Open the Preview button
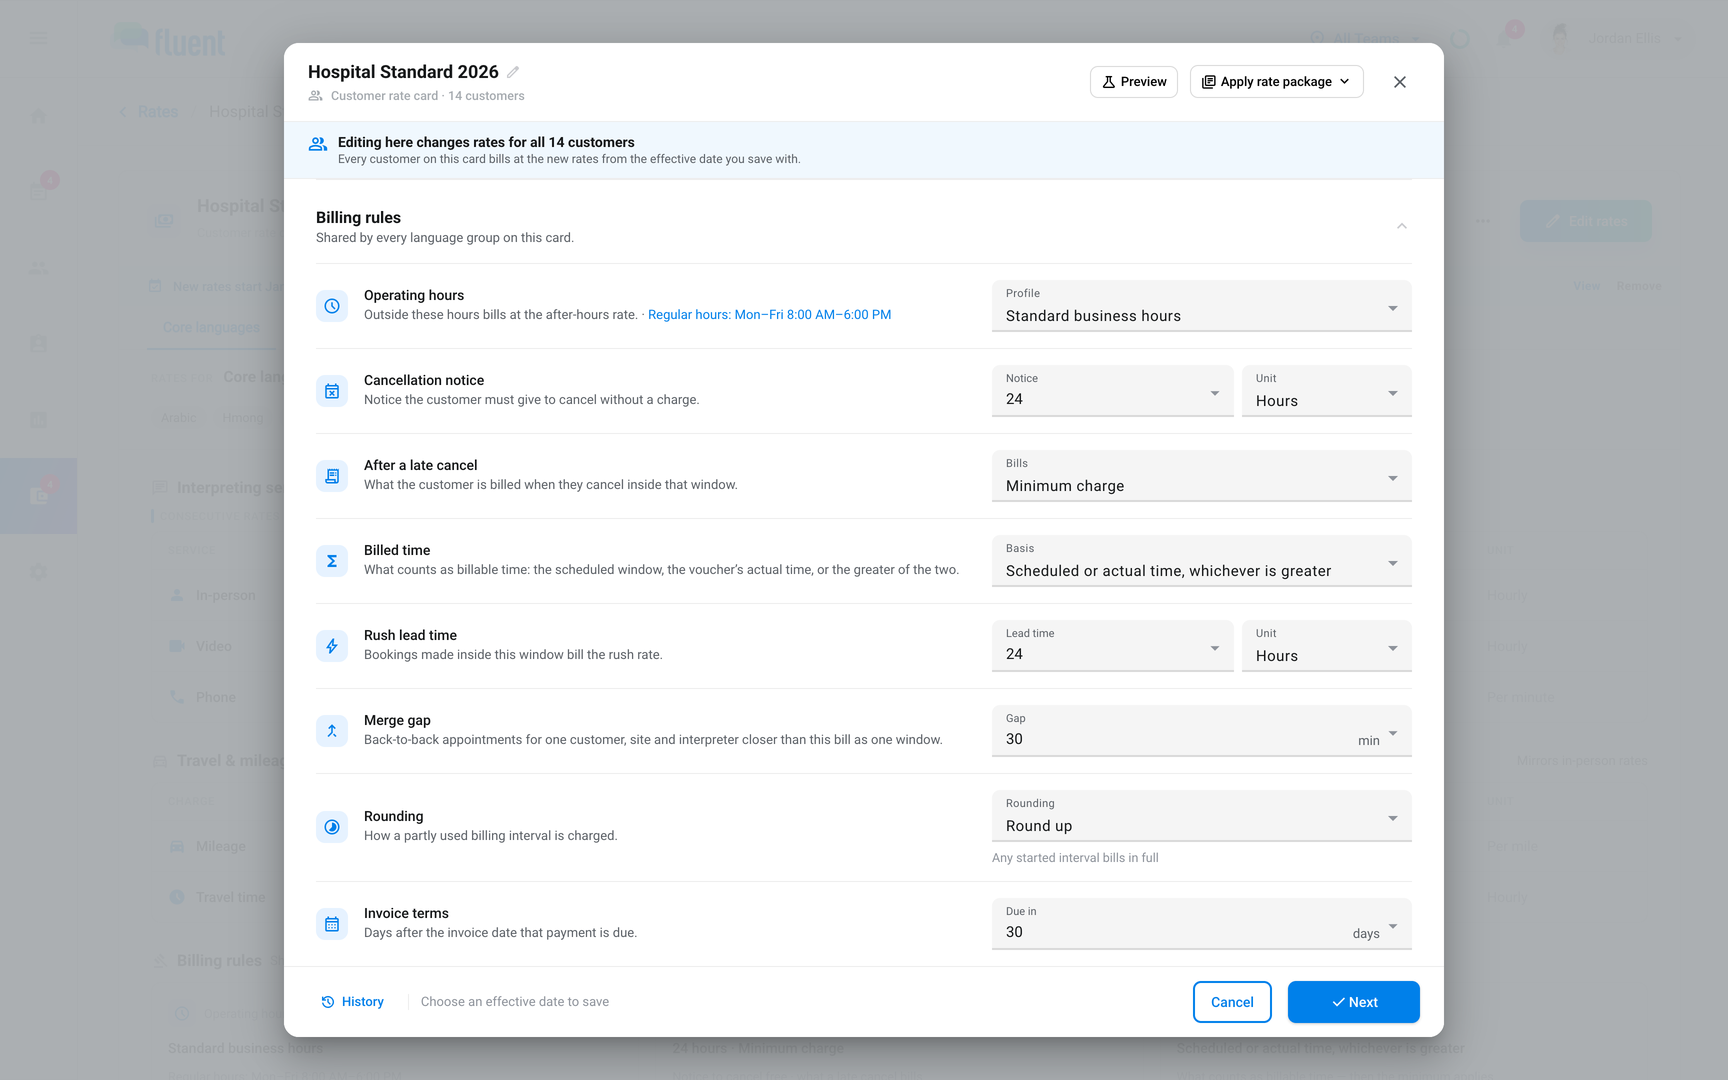 pos(1134,82)
